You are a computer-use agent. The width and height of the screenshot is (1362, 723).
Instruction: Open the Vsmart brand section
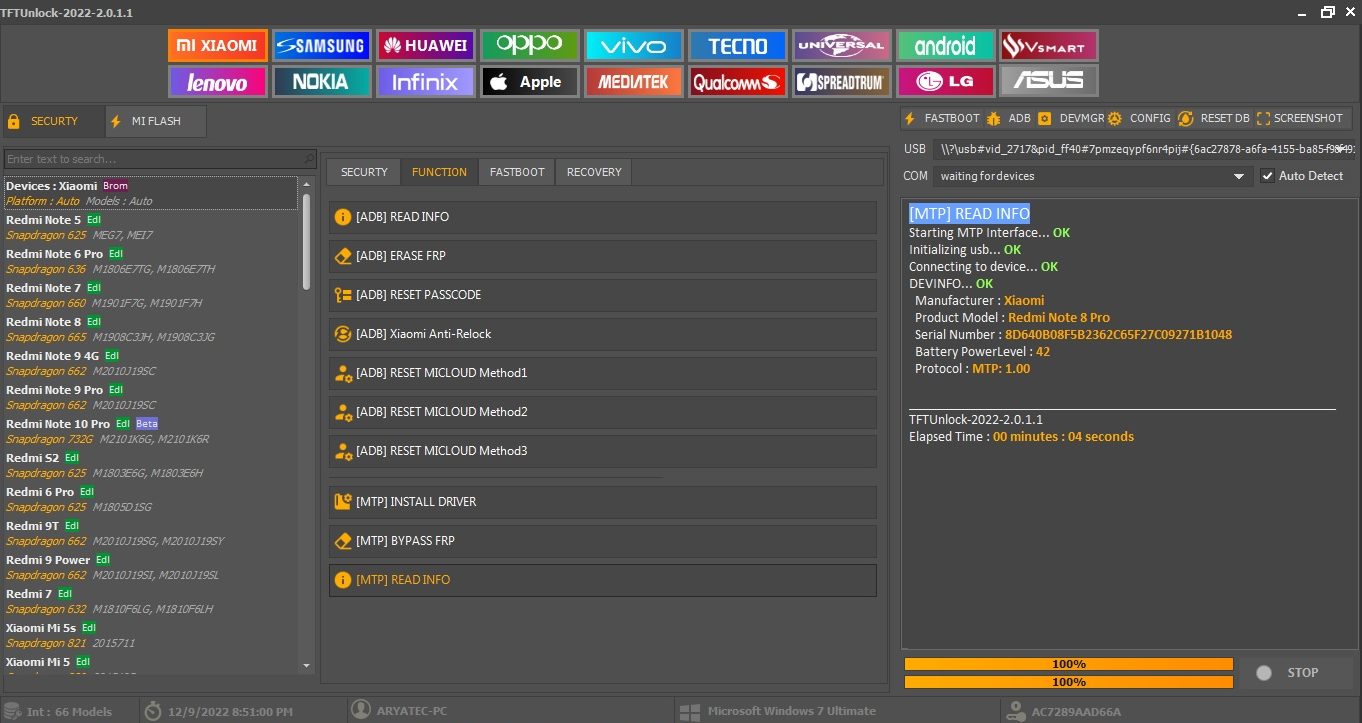click(1049, 45)
